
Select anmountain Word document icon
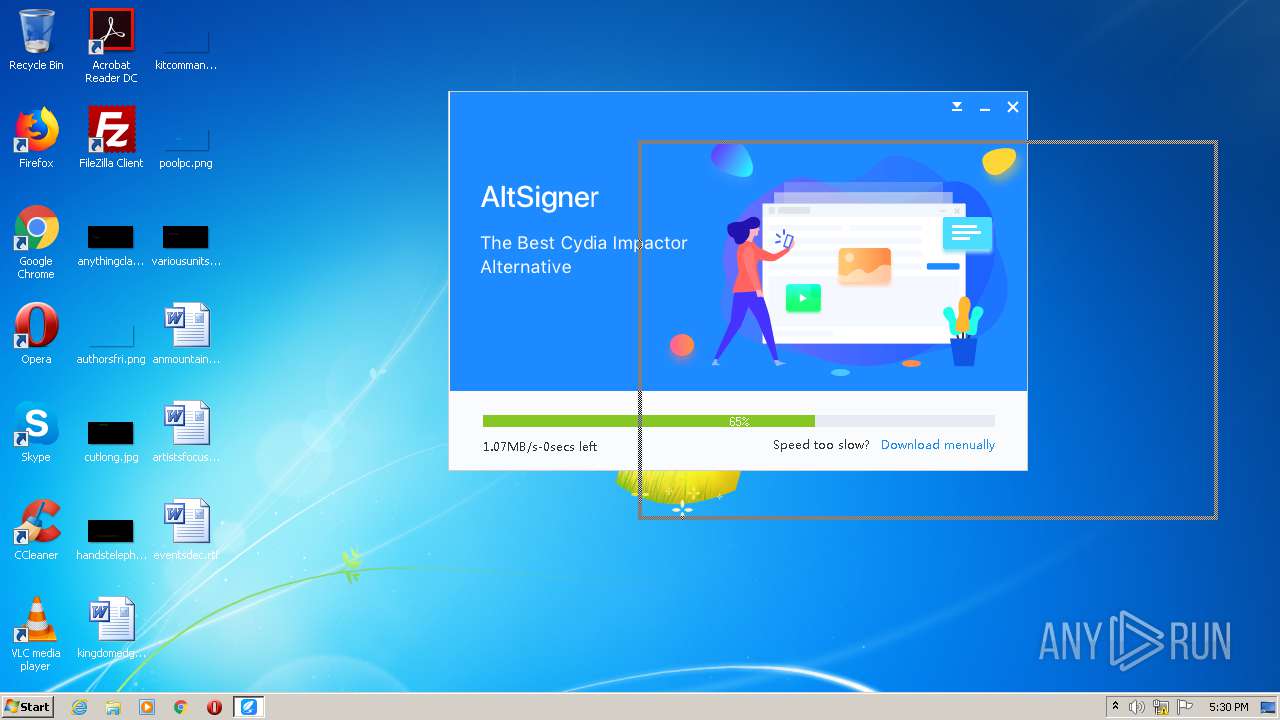tap(186, 334)
